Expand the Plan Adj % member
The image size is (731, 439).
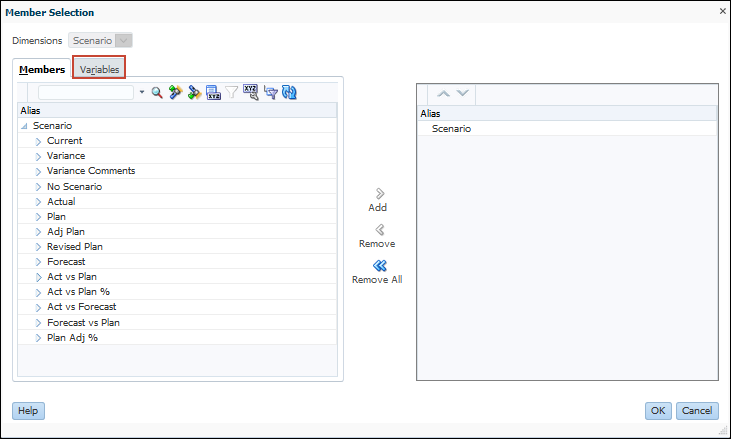click(38, 338)
